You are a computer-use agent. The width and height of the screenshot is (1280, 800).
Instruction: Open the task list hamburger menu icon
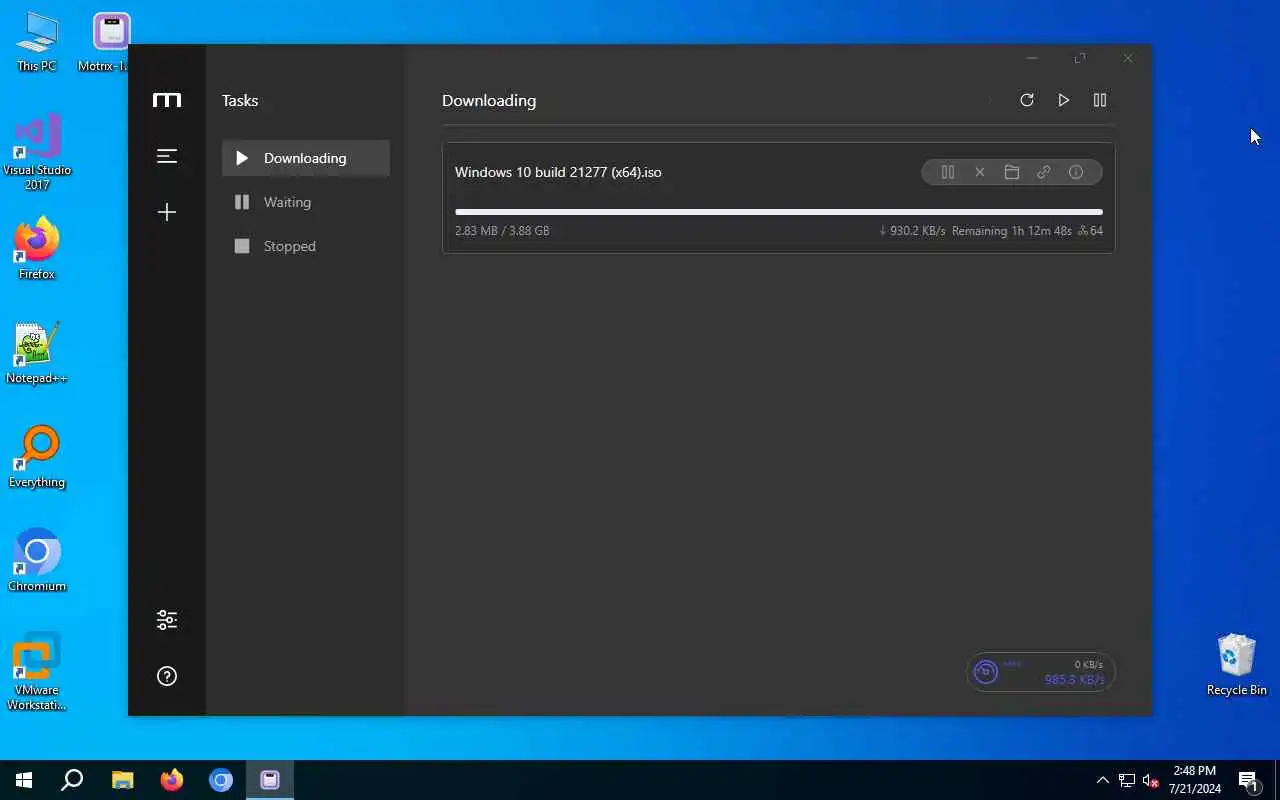167,156
